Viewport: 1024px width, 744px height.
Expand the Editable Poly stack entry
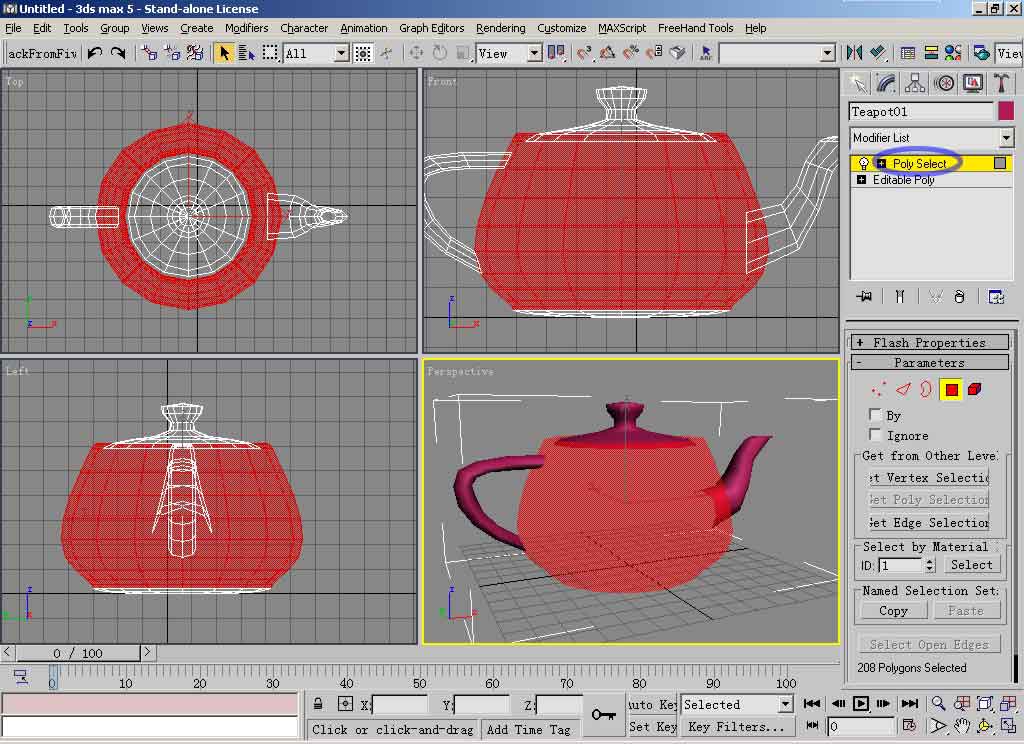point(861,180)
